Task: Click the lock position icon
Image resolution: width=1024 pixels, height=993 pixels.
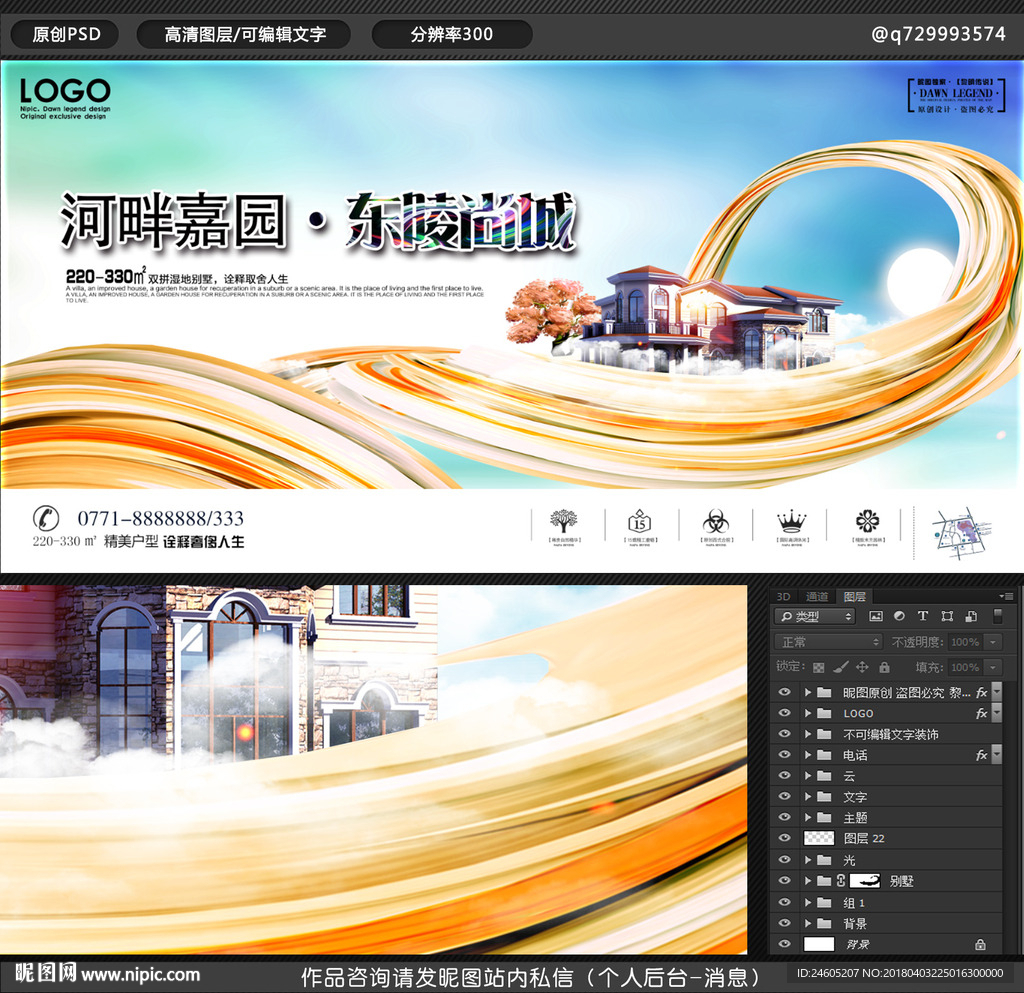Action: pos(862,667)
